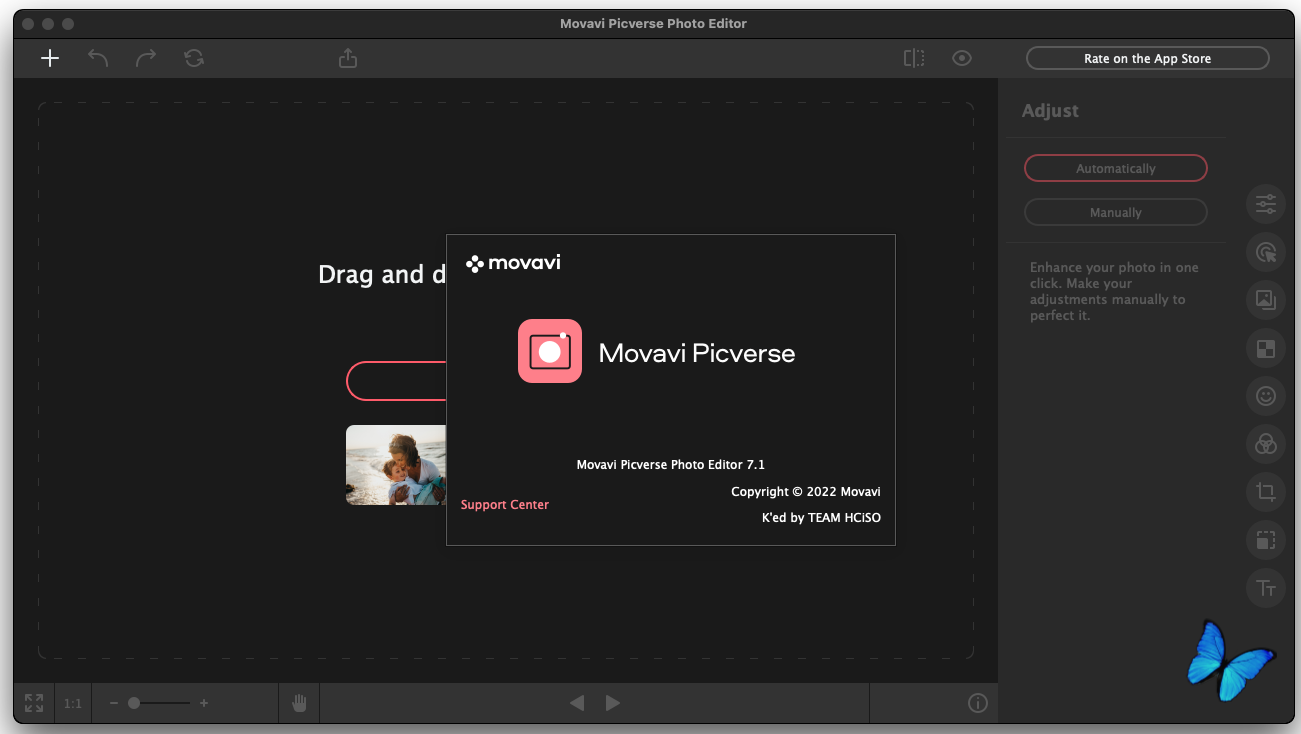Open the export share icon

(x=348, y=58)
